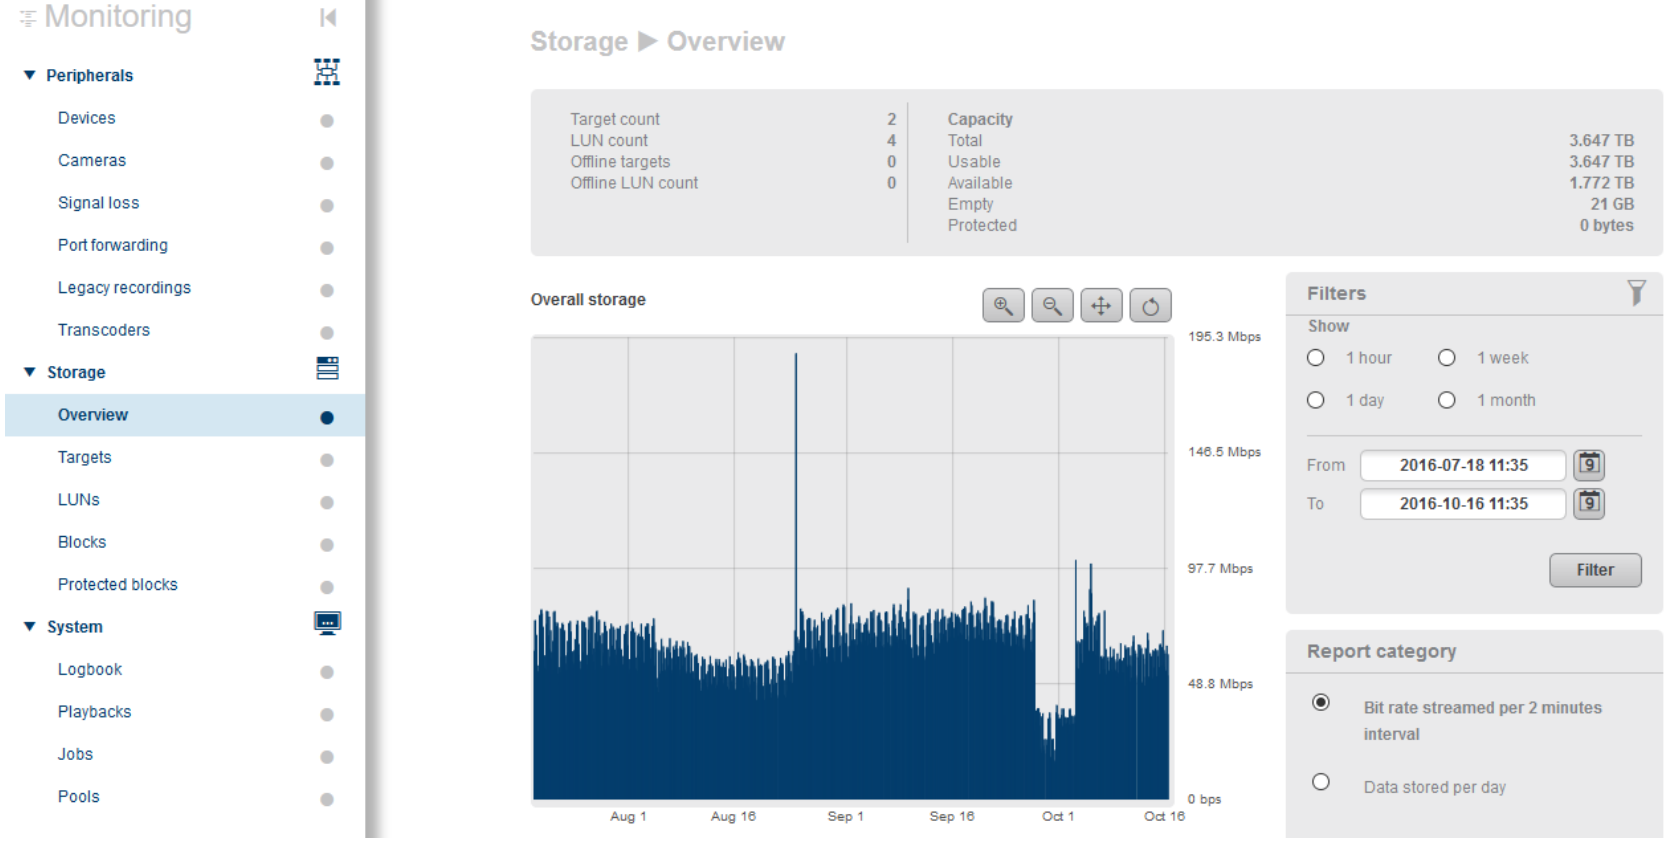The height and width of the screenshot is (849, 1672).
Task: Open the Cameras menu item
Action: pyautogui.click(x=92, y=160)
